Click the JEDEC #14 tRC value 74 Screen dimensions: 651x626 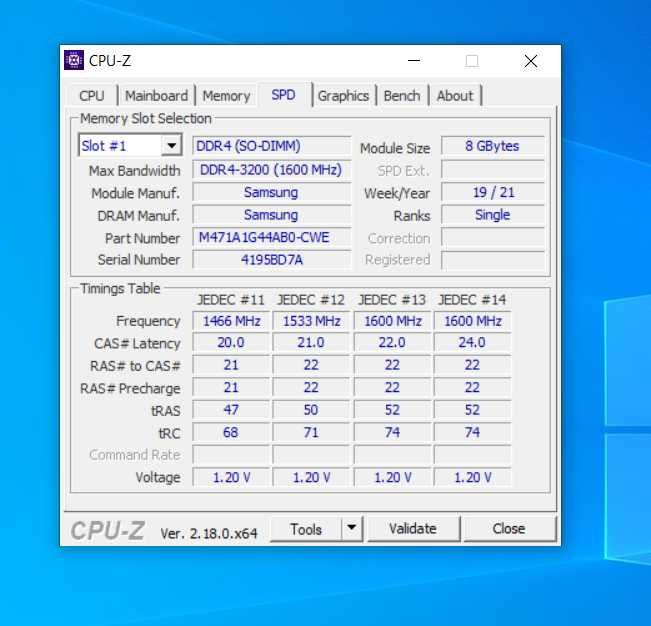click(472, 433)
